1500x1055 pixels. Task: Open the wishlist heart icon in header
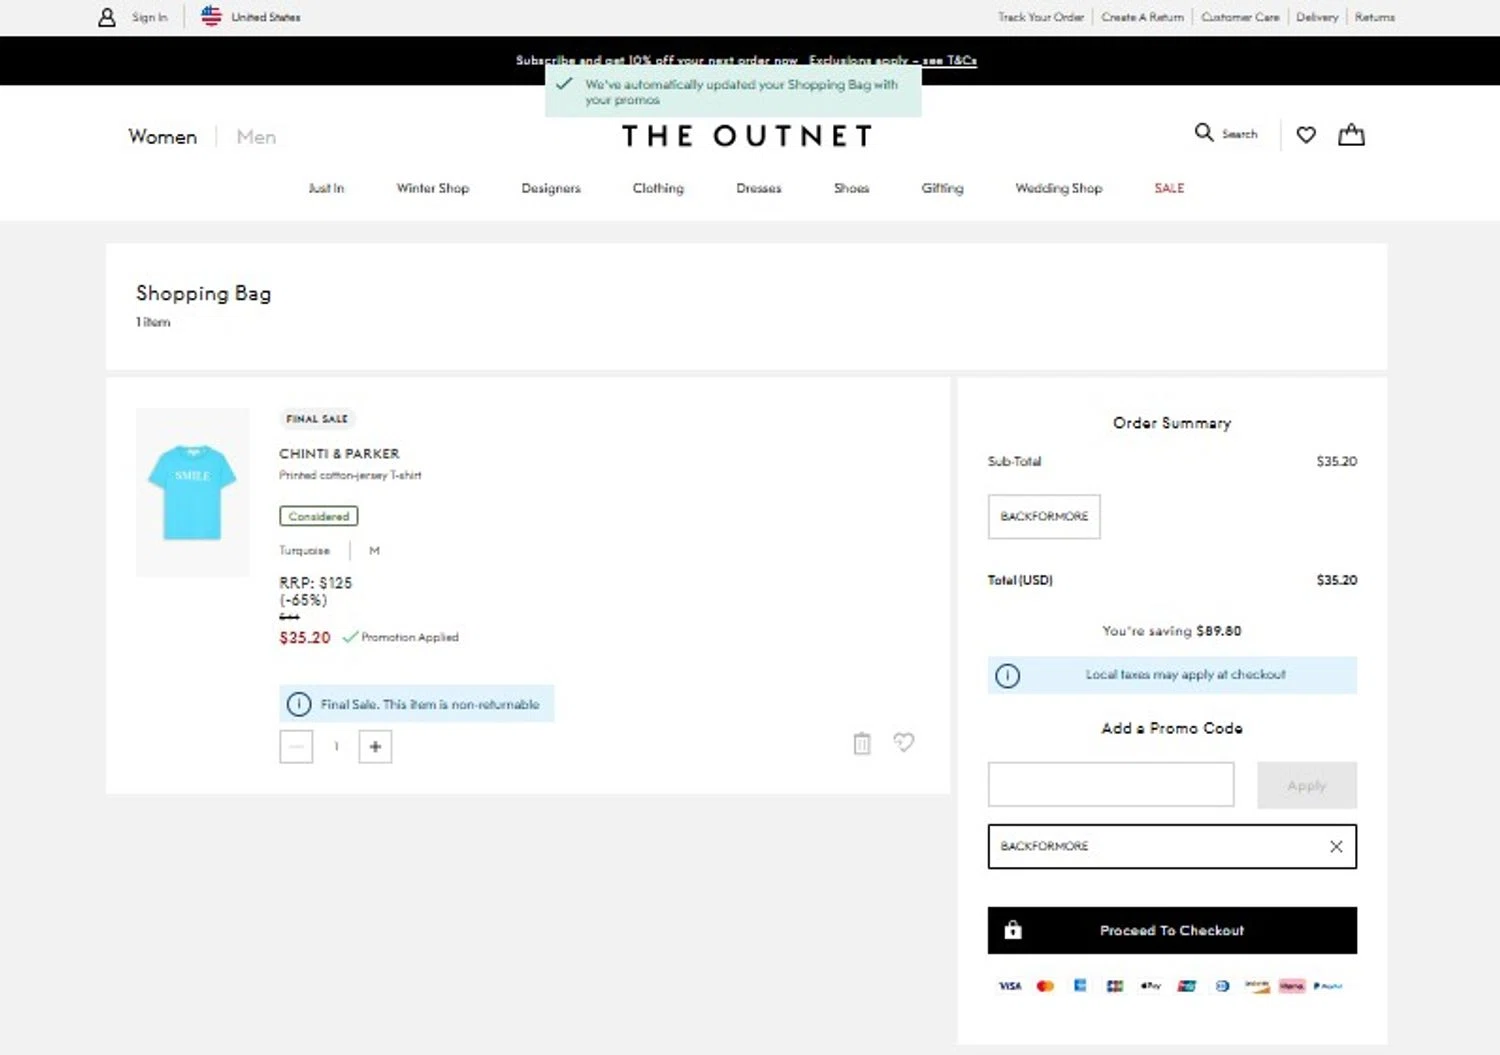tap(1306, 134)
